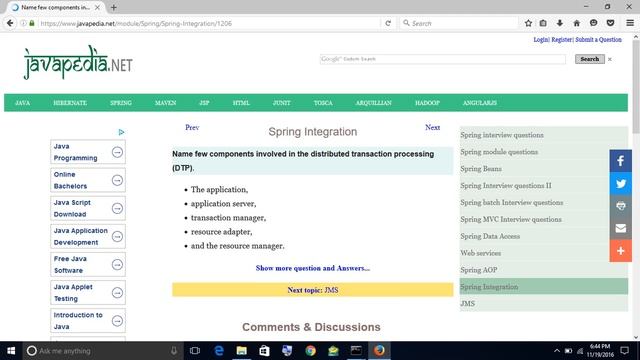Open the SPRING menu item

click(x=121, y=103)
